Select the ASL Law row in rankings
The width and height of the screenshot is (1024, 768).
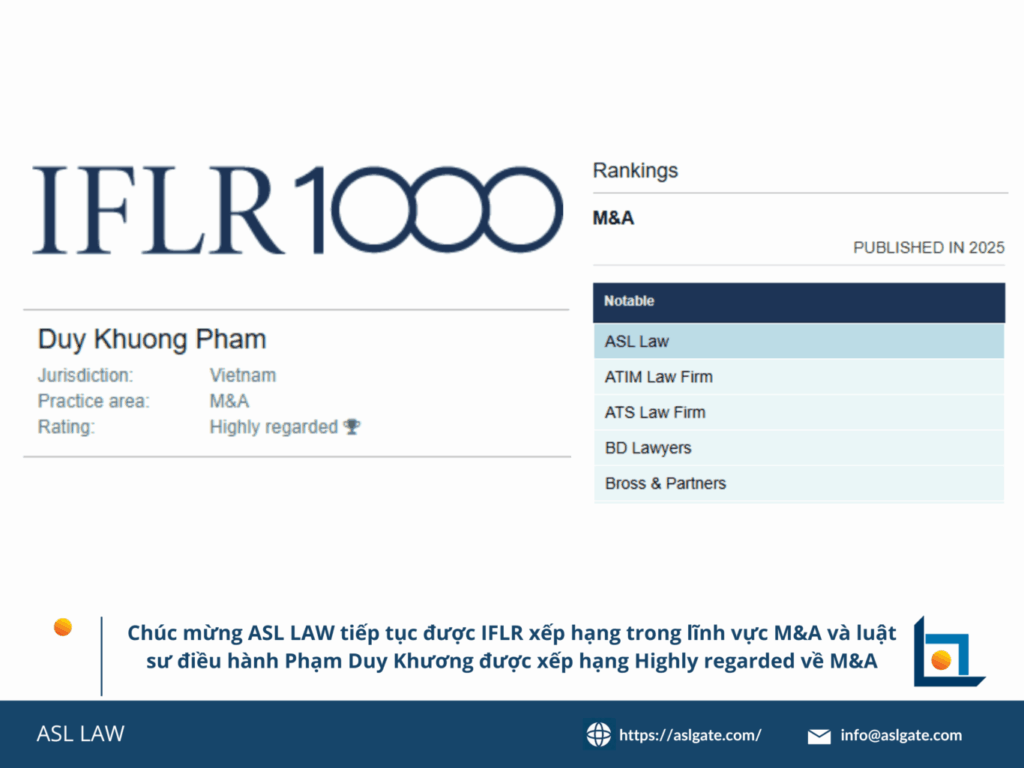click(x=799, y=341)
